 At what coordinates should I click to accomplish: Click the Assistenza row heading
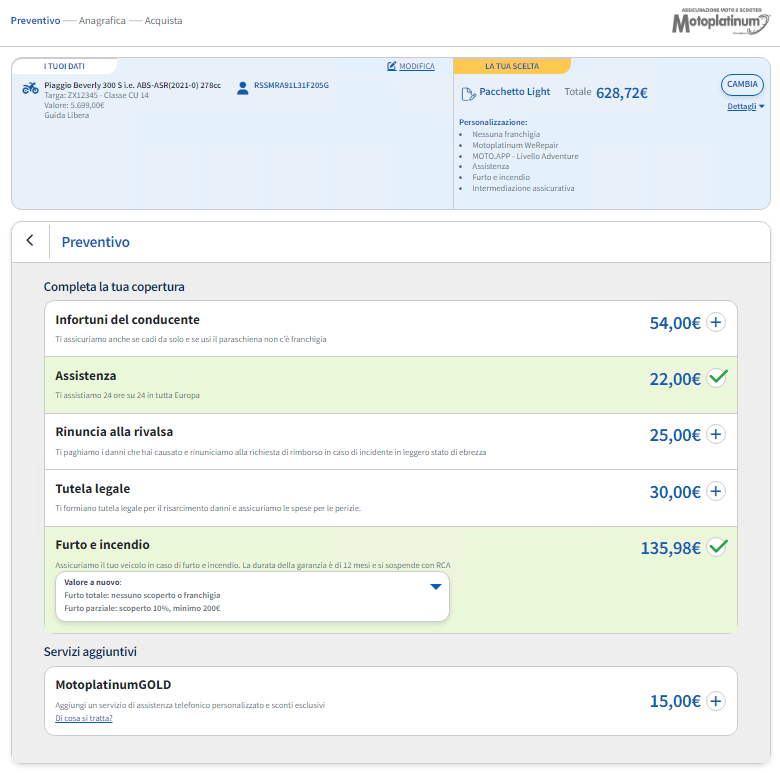(86, 376)
